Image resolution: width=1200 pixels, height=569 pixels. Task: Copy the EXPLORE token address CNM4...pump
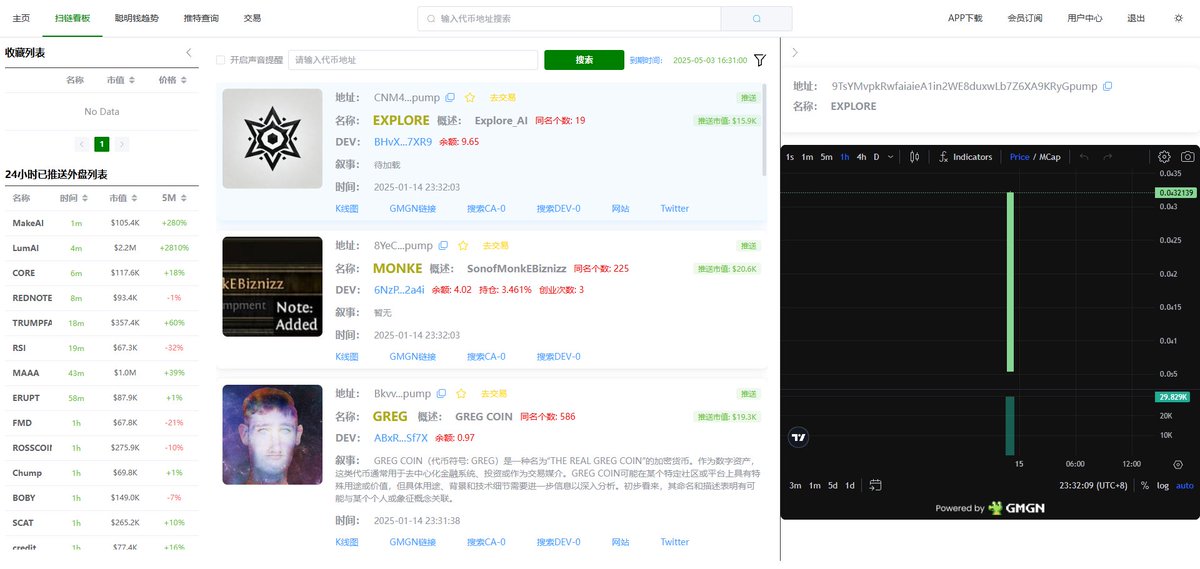[x=450, y=98]
